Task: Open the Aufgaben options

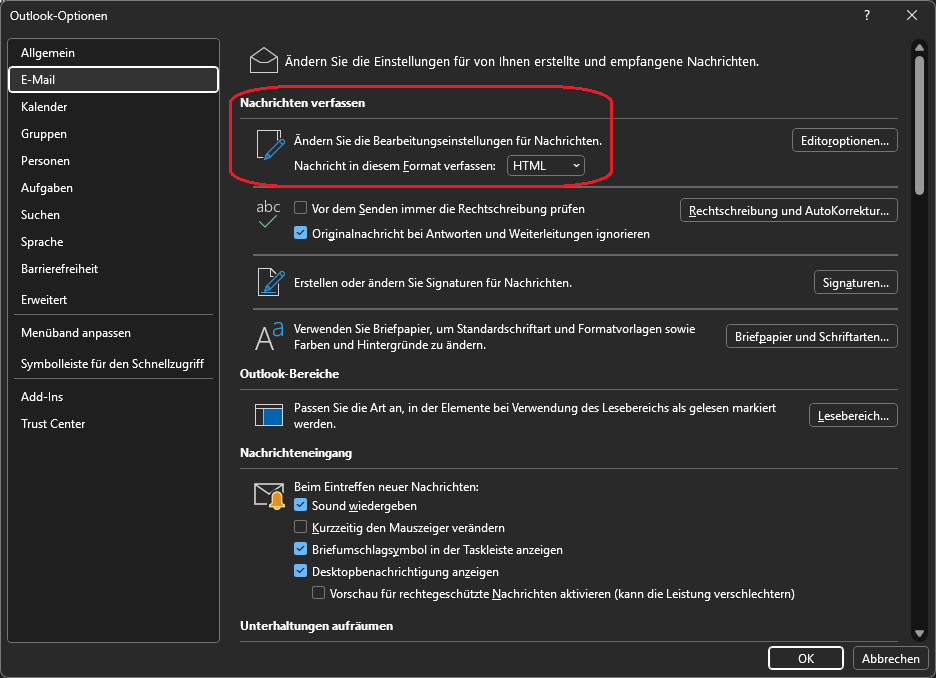Action: coord(113,187)
